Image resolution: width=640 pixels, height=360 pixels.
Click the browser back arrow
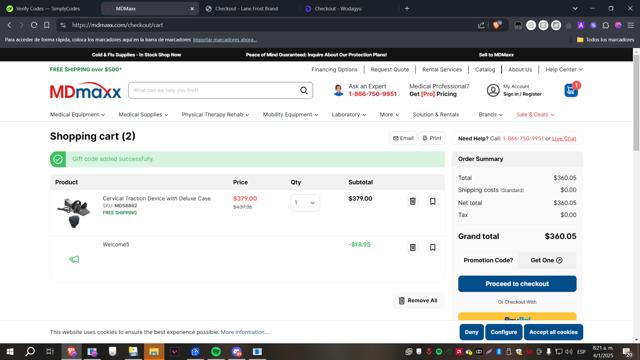tap(9, 25)
